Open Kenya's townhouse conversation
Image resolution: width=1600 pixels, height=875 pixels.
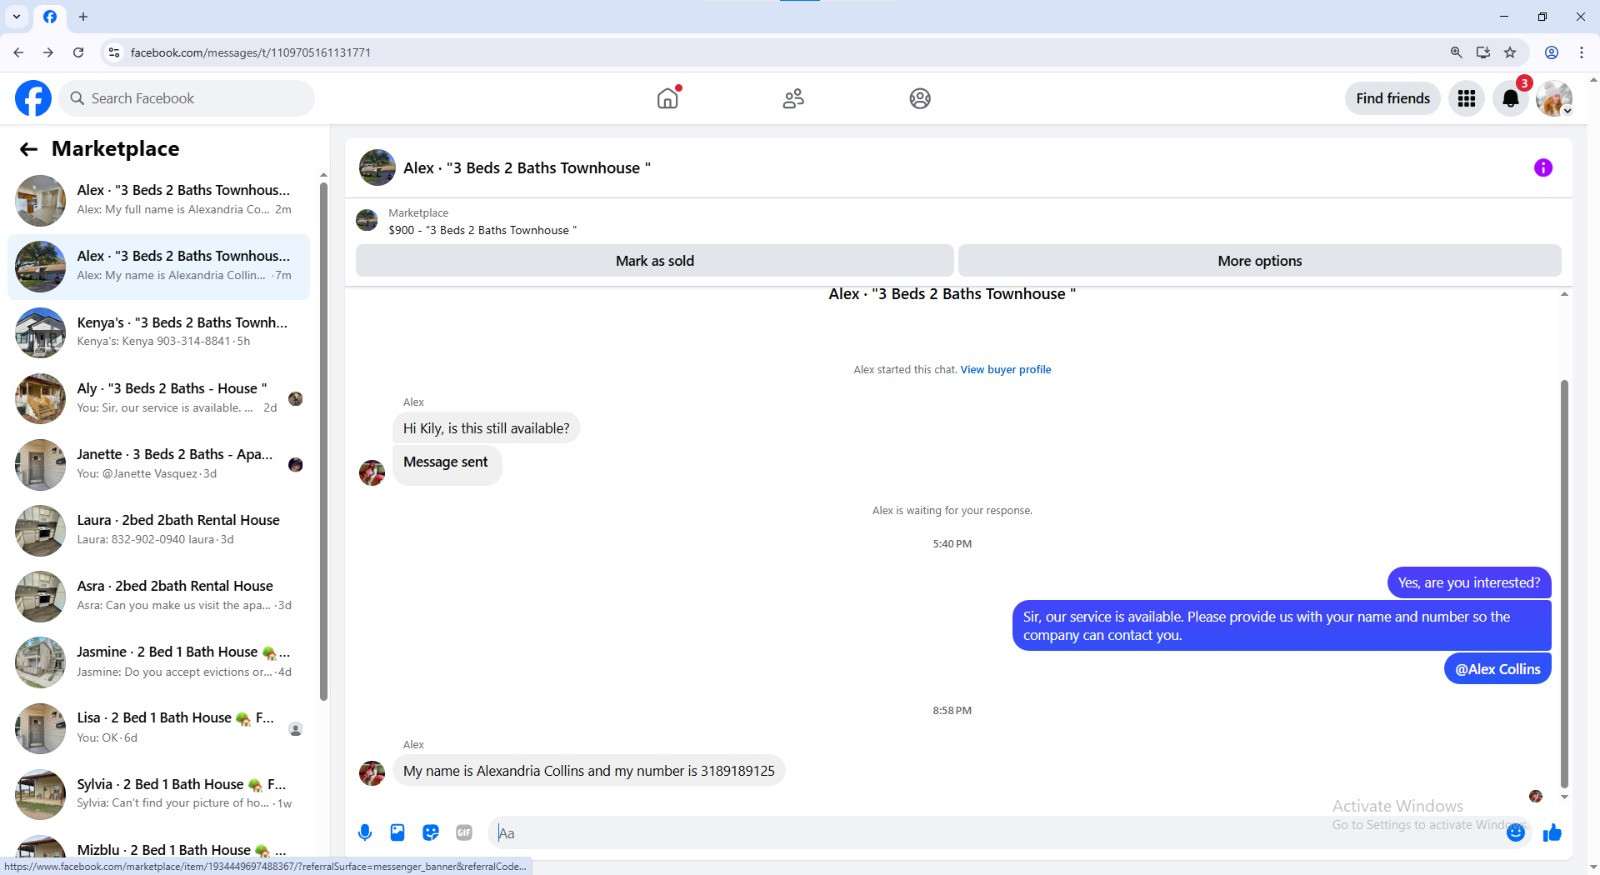coord(159,332)
